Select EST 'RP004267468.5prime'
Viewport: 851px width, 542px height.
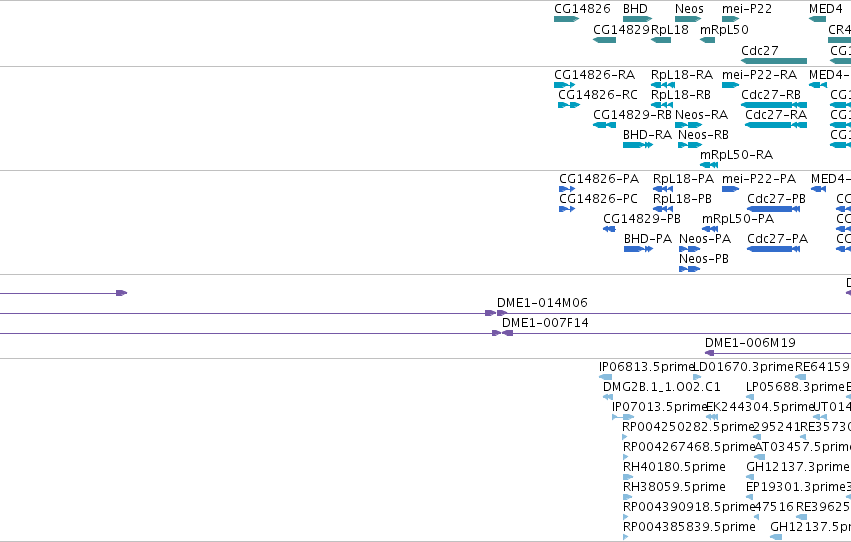coord(689,447)
